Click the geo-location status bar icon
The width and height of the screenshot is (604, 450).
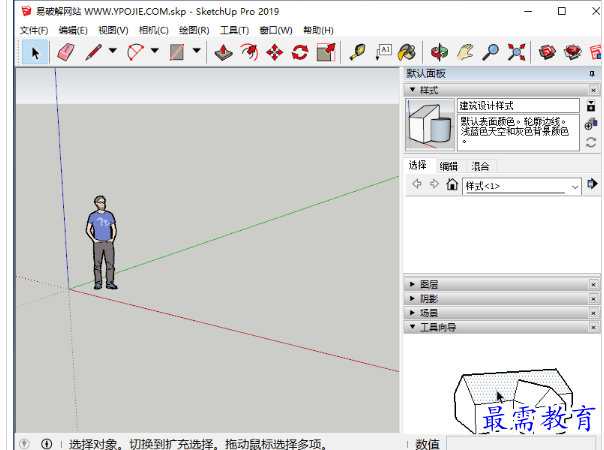(25, 444)
